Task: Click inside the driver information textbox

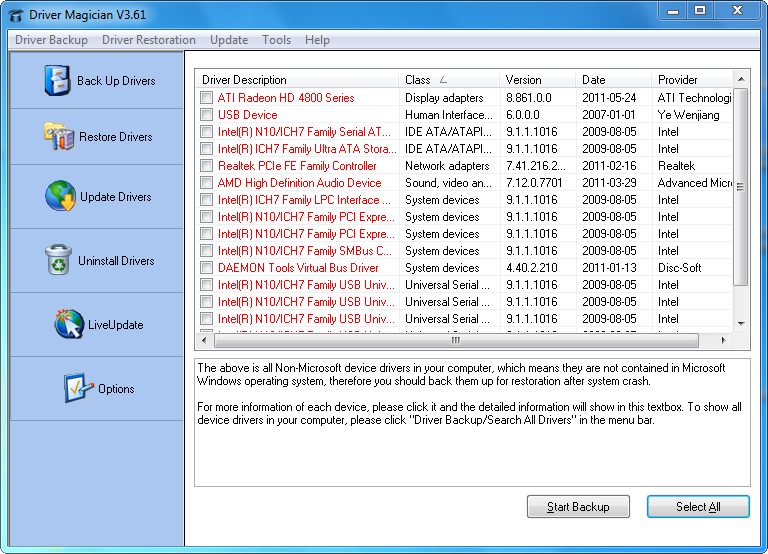Action: [x=472, y=422]
